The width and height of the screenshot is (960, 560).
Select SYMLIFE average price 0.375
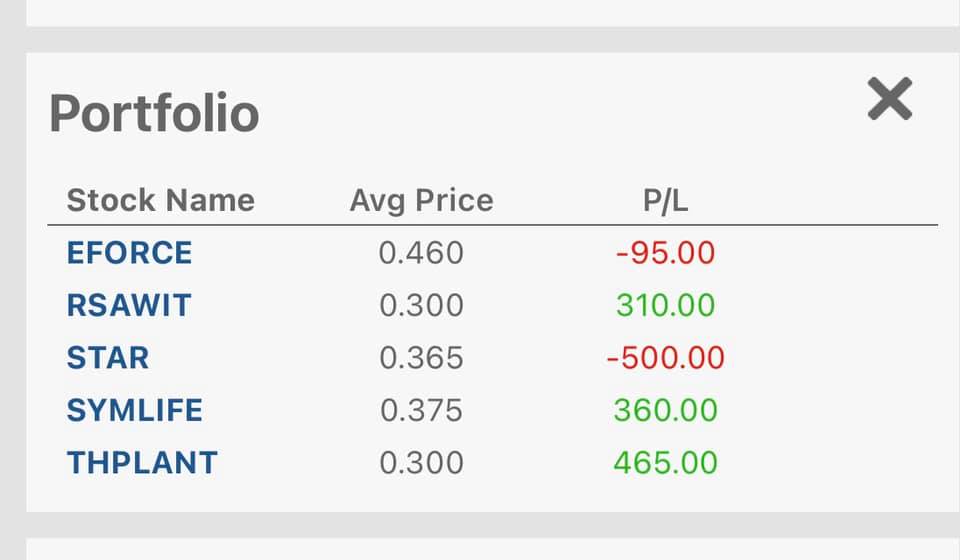(x=421, y=410)
